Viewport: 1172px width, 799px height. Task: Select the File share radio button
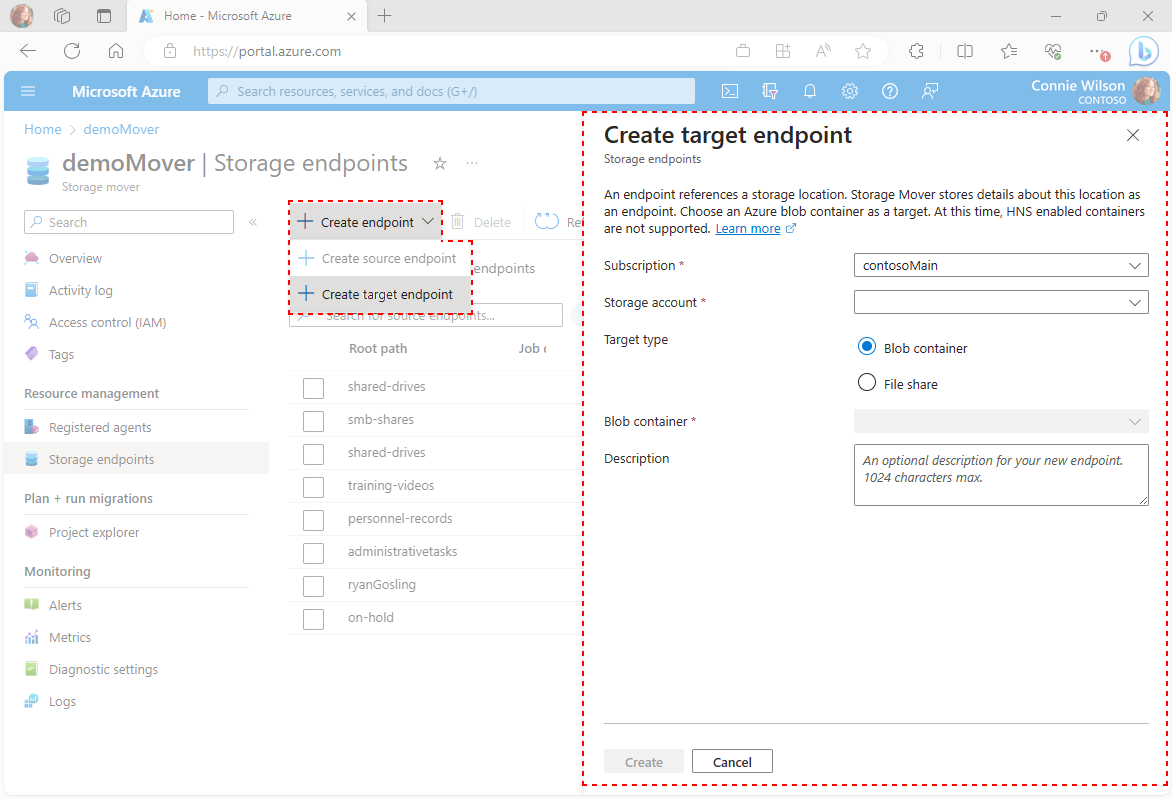coord(866,383)
